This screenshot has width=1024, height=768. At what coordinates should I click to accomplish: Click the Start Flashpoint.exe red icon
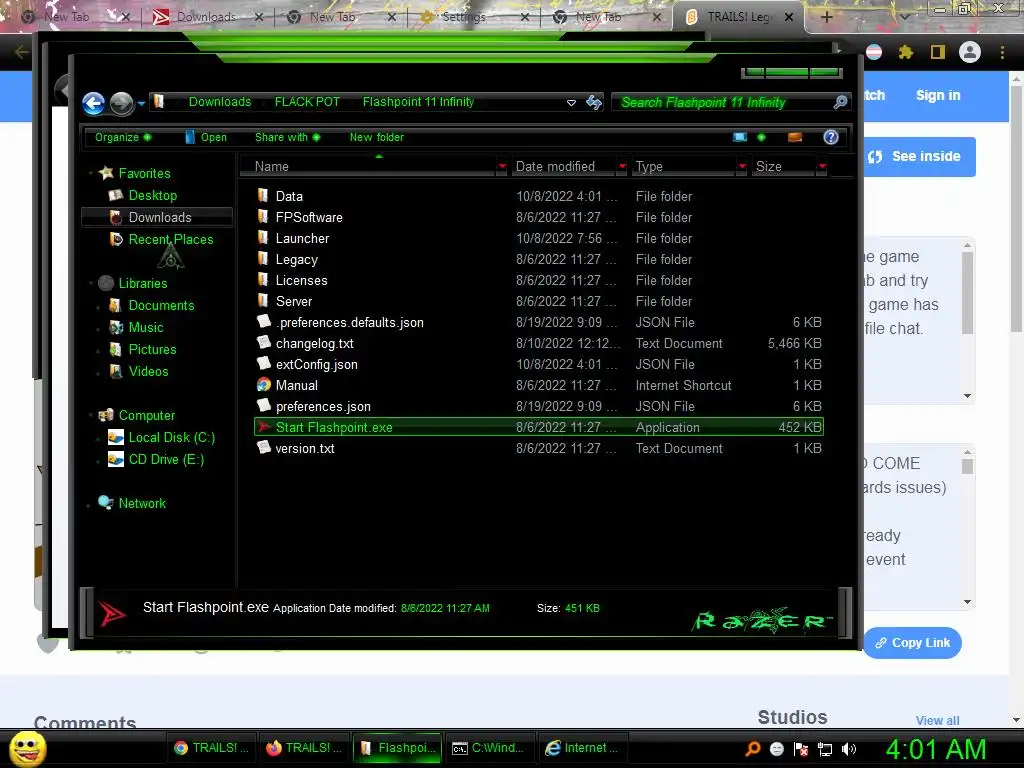[264, 427]
